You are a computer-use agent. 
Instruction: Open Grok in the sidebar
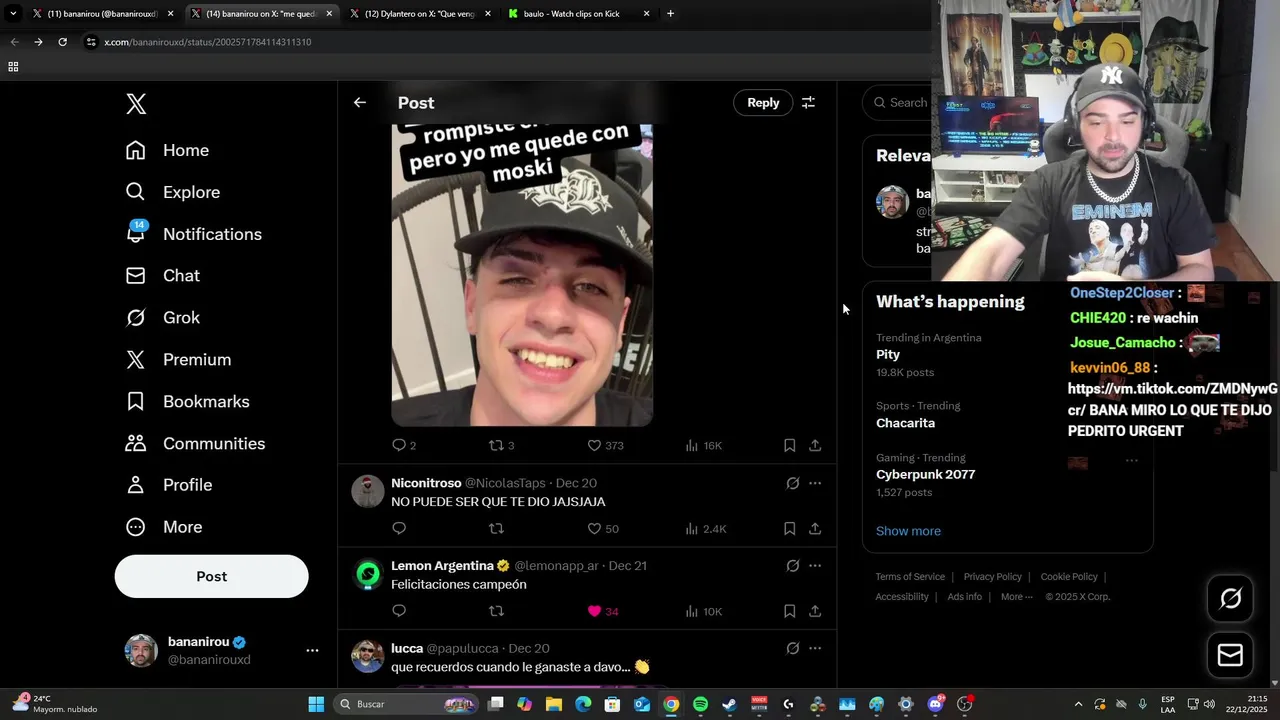tap(162, 318)
